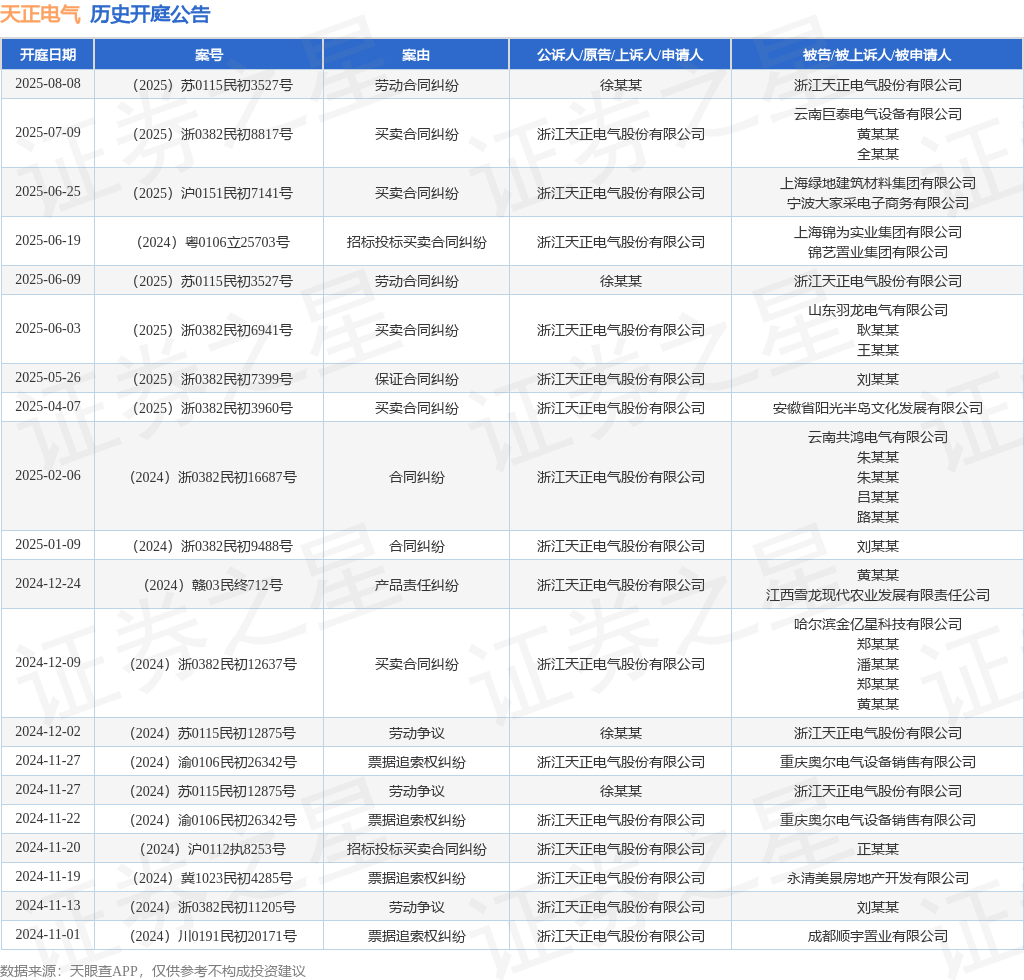Click defendant 锦艺置业集团有限公司
The height and width of the screenshot is (980, 1024).
click(877, 252)
